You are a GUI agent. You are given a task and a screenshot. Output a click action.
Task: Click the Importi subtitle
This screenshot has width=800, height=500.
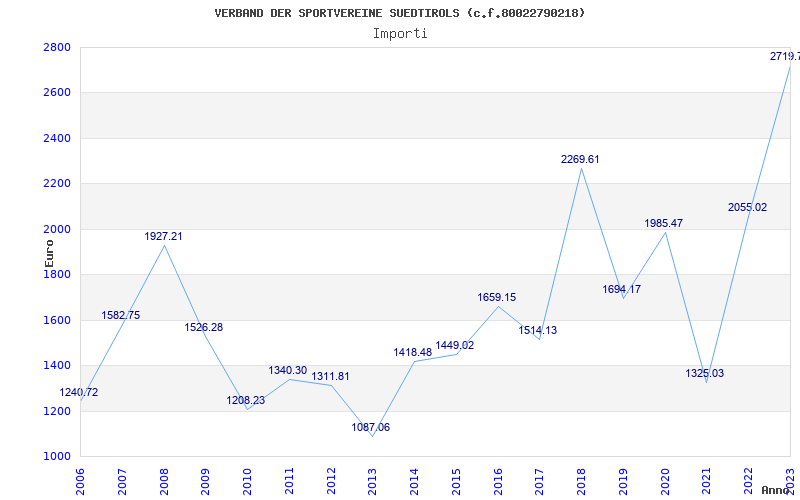(x=400, y=34)
